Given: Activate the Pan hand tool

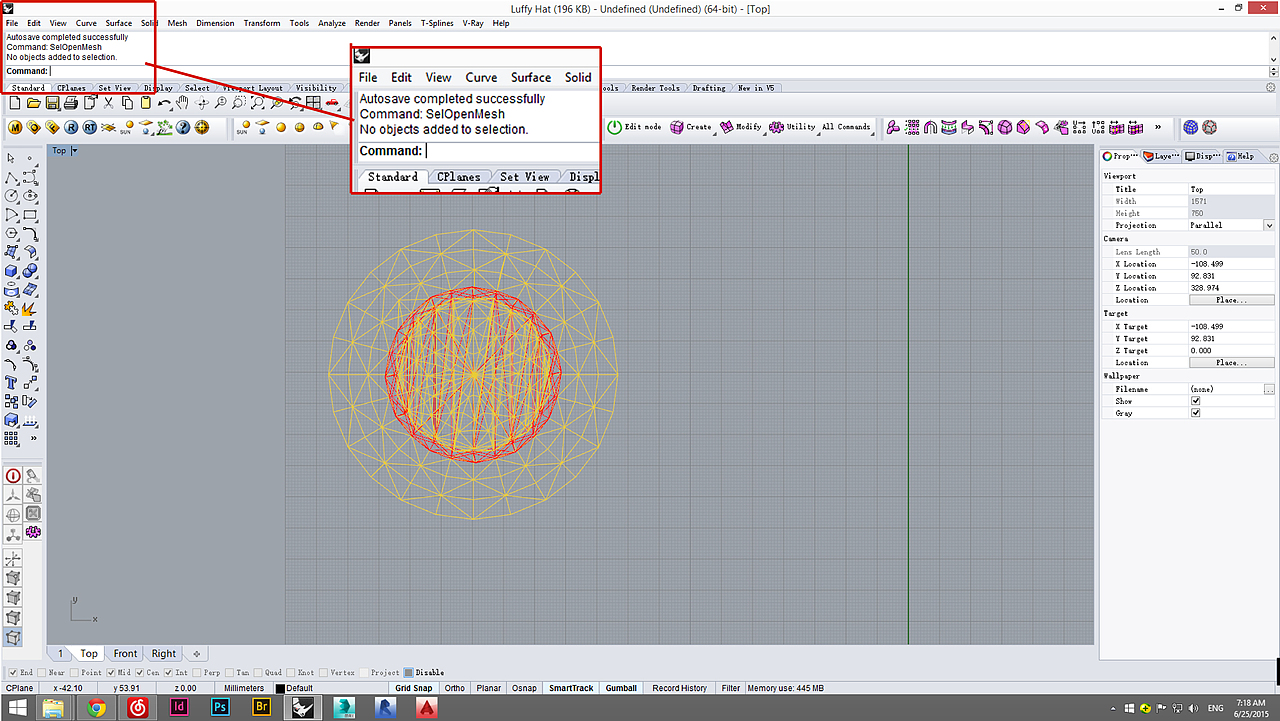Looking at the screenshot, I should click(x=183, y=103).
